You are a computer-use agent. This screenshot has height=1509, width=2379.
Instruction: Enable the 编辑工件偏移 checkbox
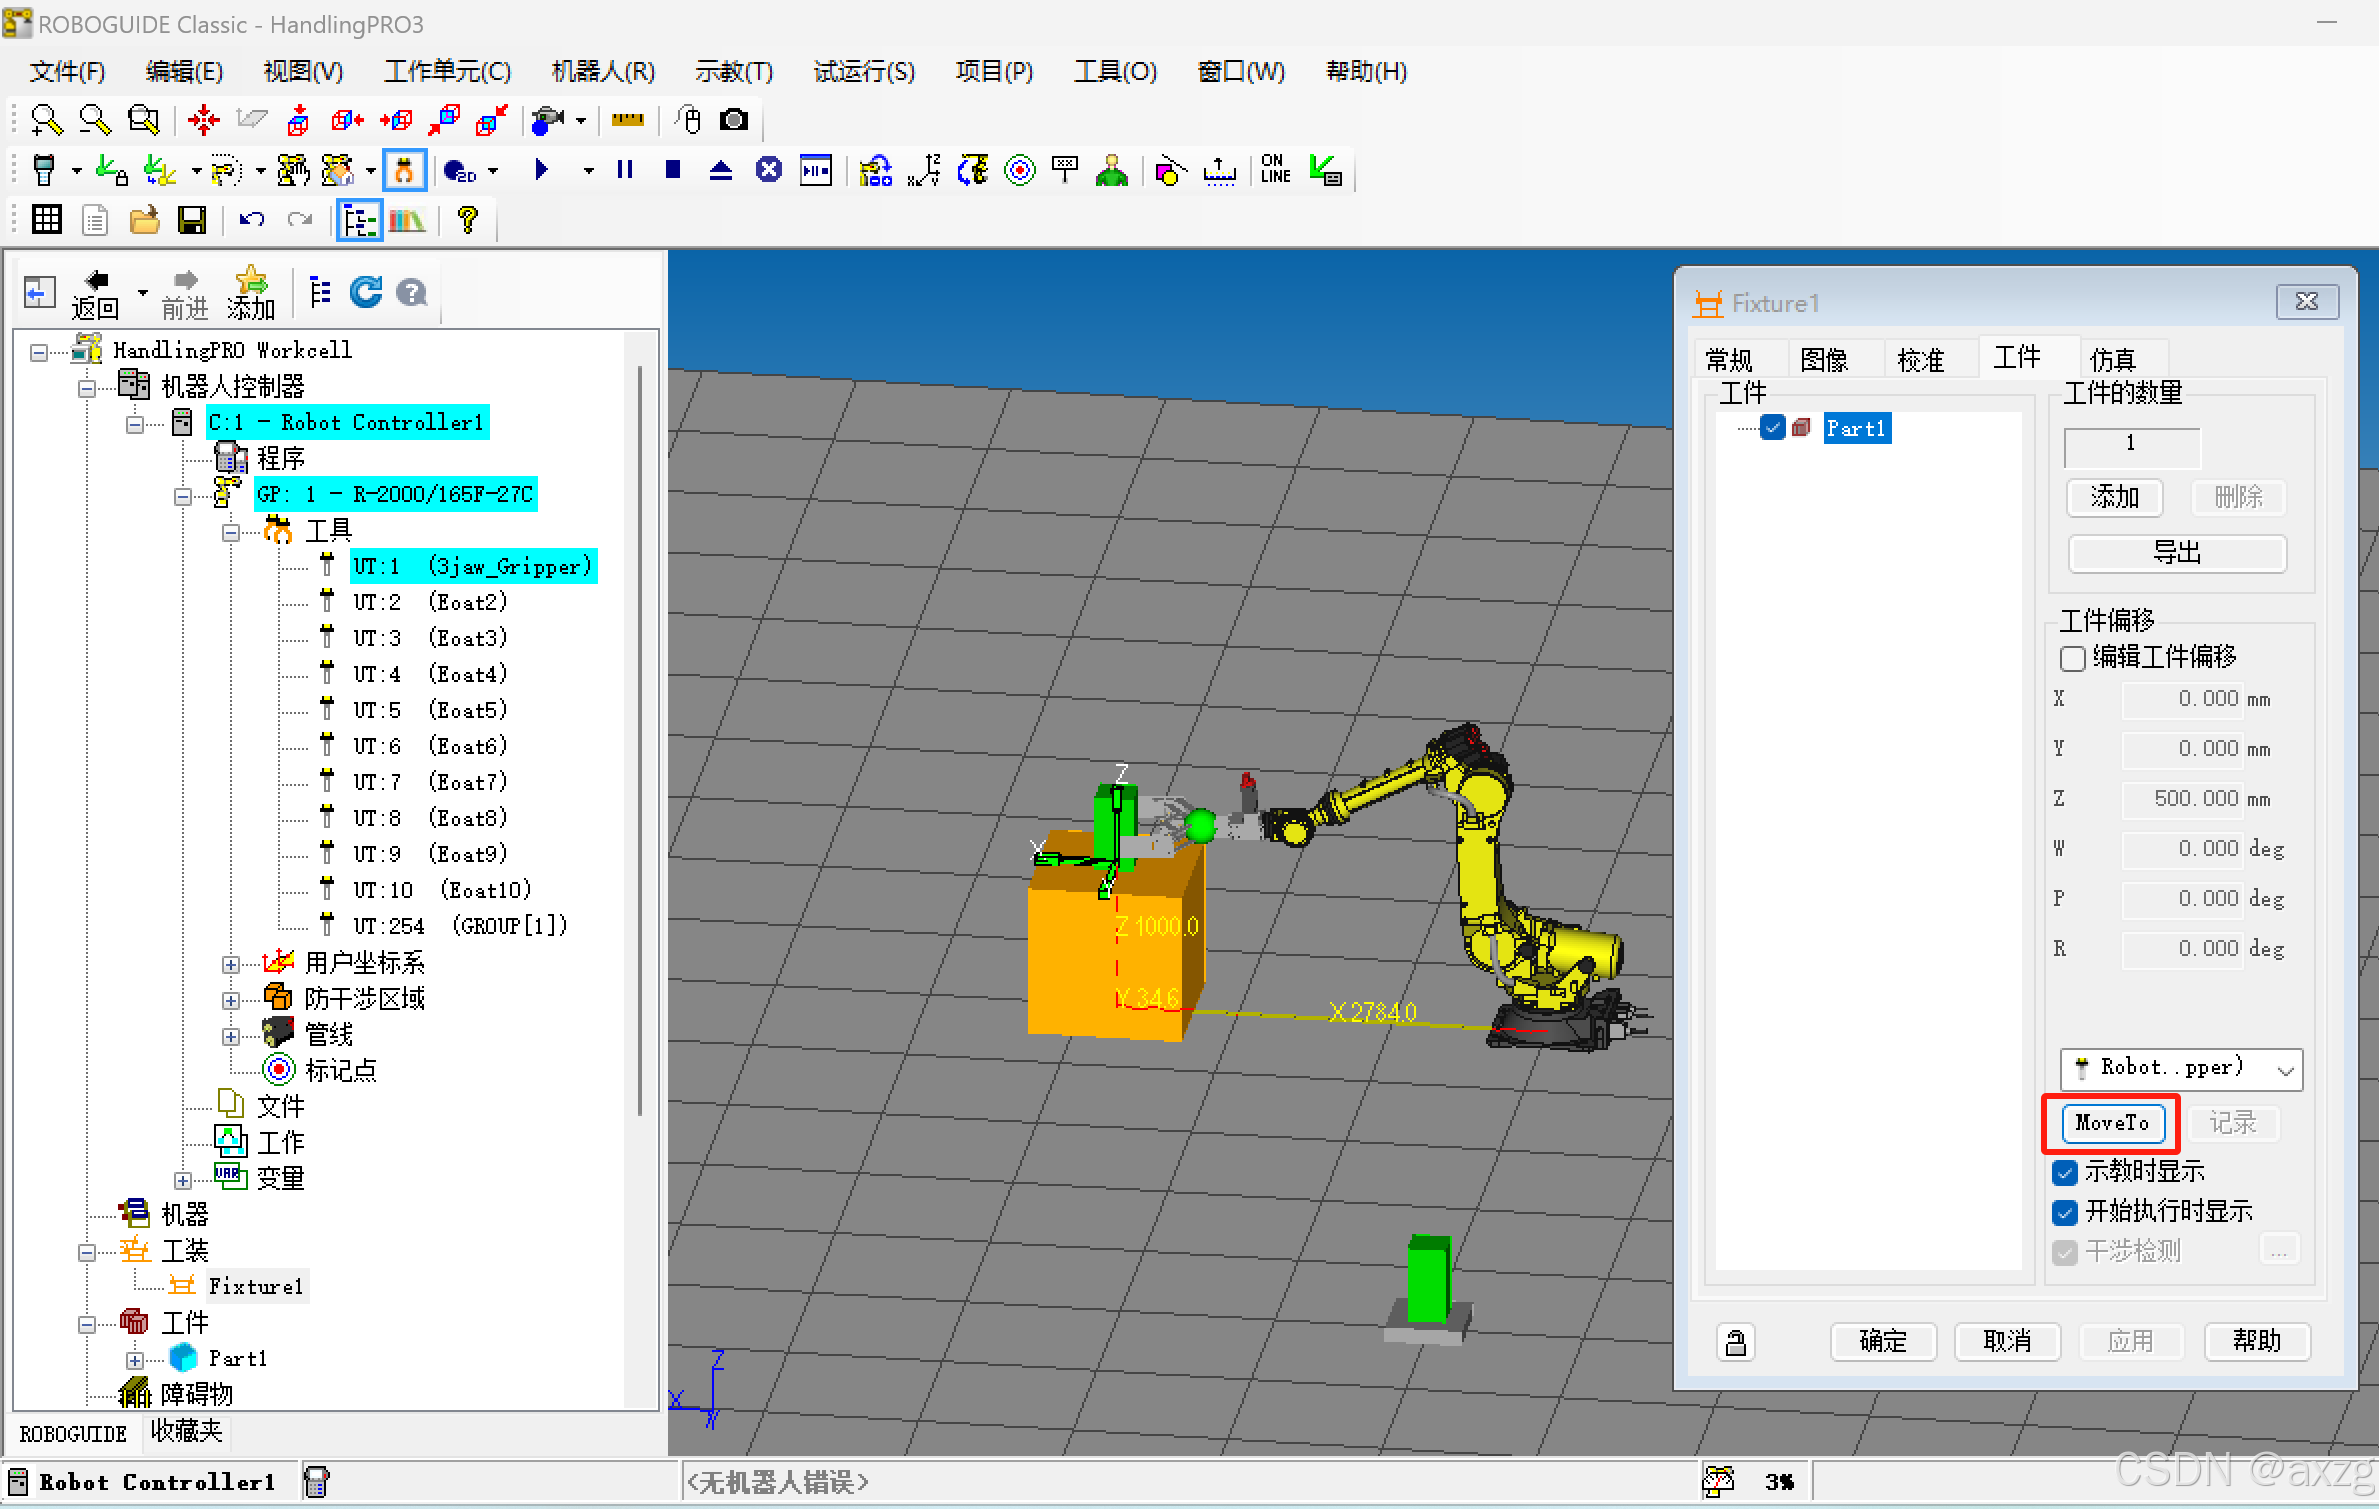coord(2073,658)
